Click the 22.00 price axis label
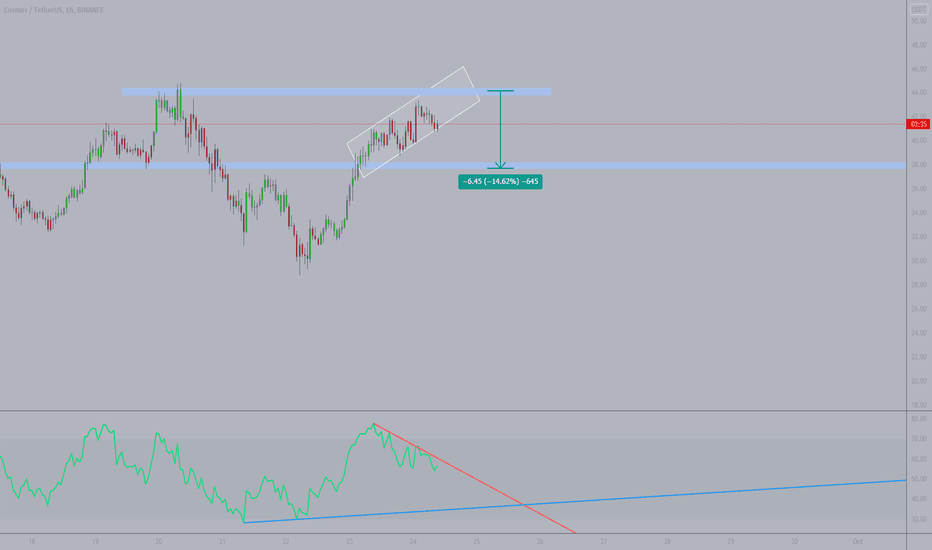The image size is (932, 550). [x=919, y=357]
